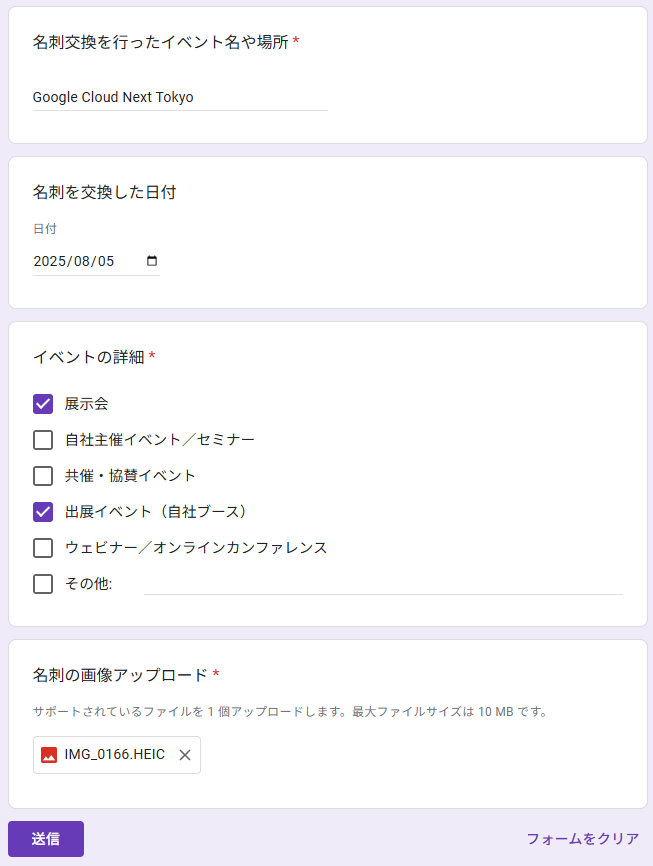Uncheck 出展イベント（自社ブース） checkbox
The height and width of the screenshot is (866, 653).
tap(43, 512)
